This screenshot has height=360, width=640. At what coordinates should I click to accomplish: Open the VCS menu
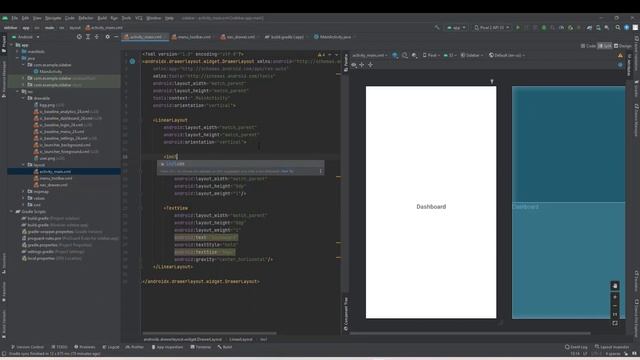pyautogui.click(x=139, y=18)
